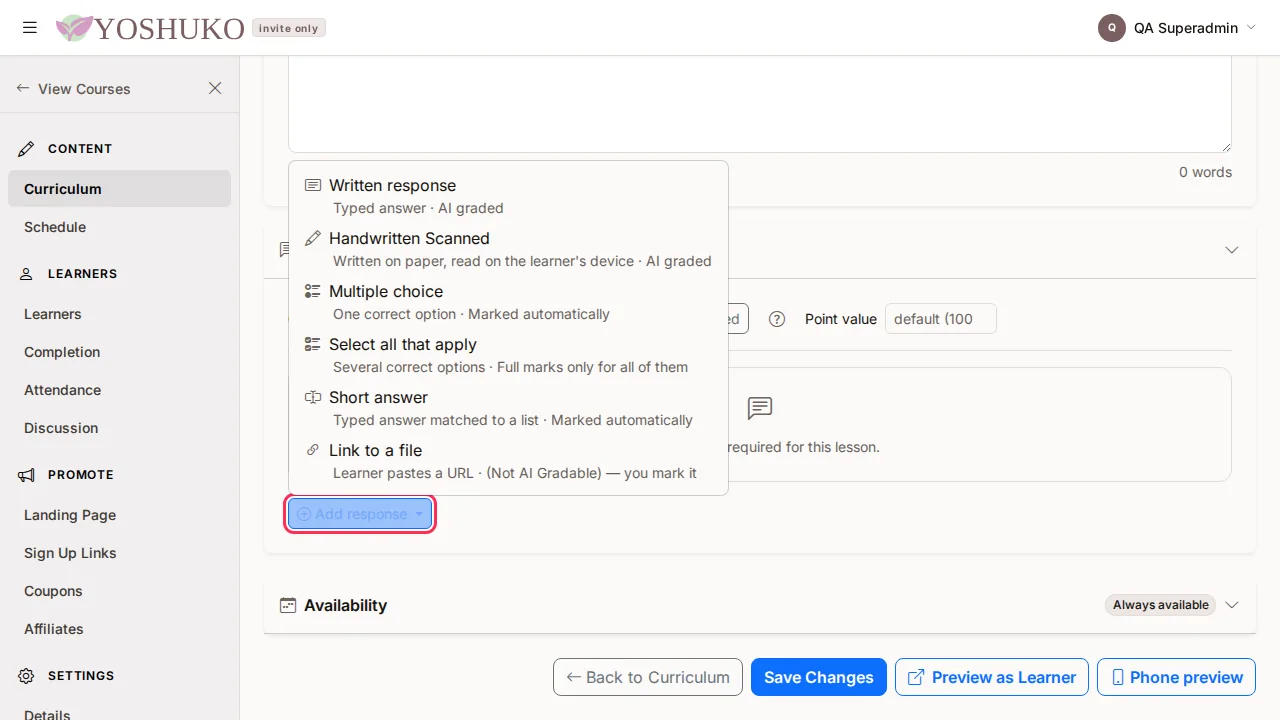Choose the Handwritten Scanned option
Screen dimensions: 1280x720
[x=508, y=249]
